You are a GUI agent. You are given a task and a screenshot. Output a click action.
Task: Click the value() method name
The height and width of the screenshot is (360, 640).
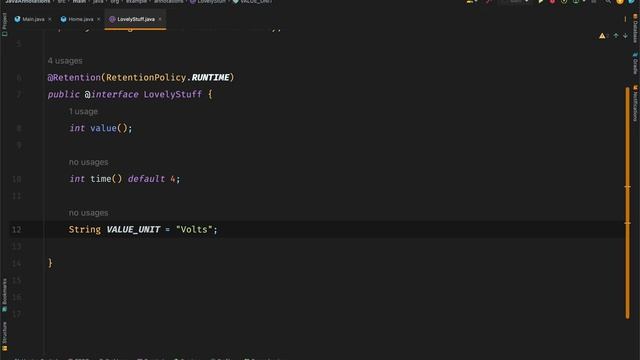103,128
